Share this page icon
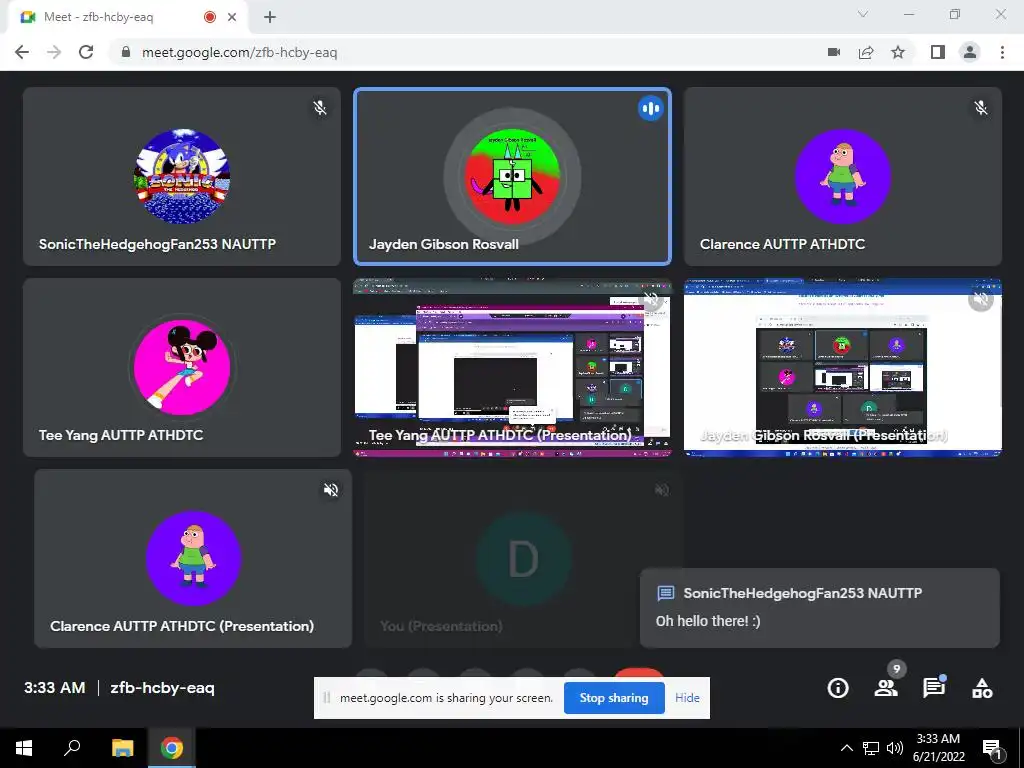This screenshot has height=768, width=1024. [866, 52]
